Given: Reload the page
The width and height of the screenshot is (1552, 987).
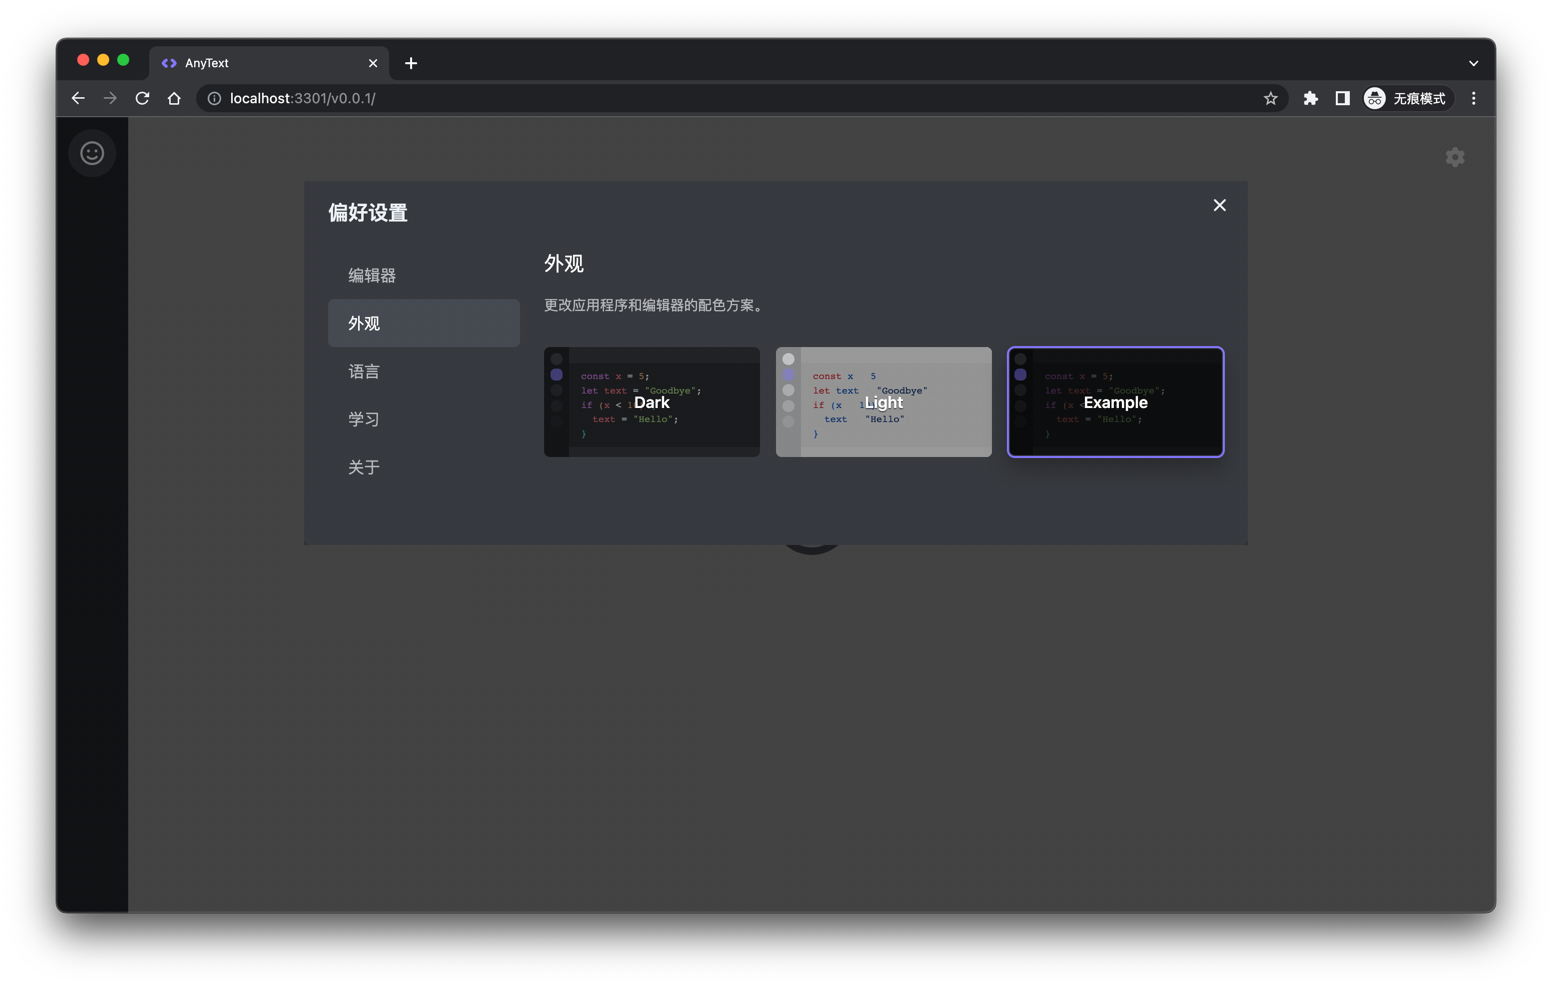Looking at the screenshot, I should click(142, 98).
